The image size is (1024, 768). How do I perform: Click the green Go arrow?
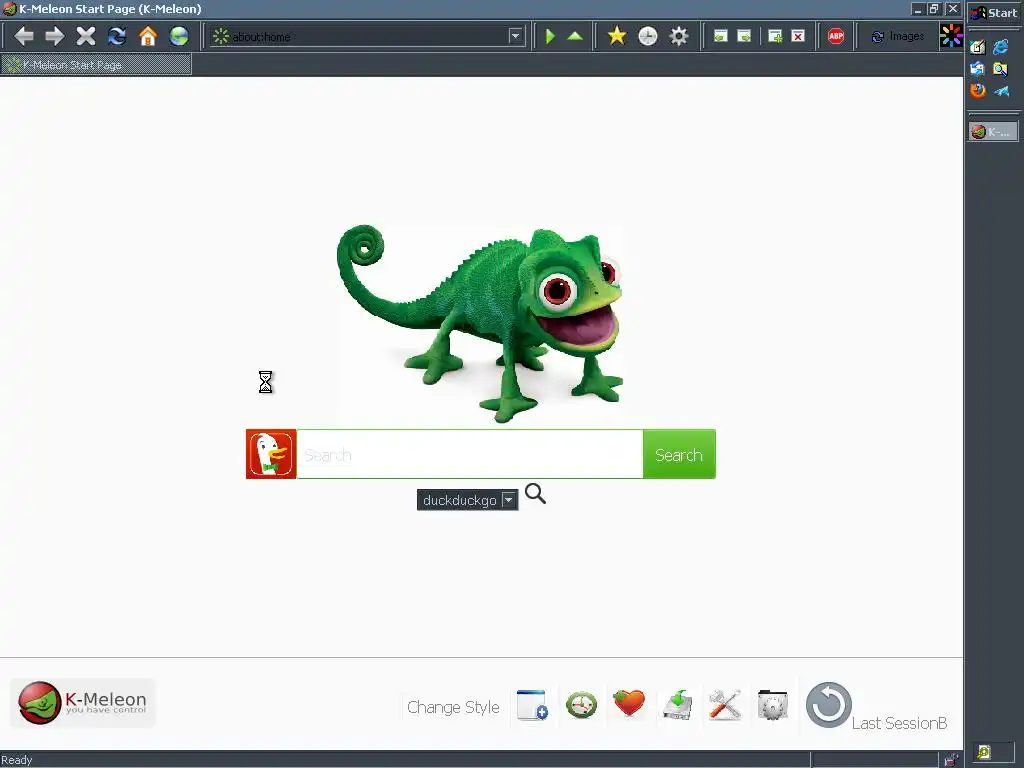pos(550,36)
